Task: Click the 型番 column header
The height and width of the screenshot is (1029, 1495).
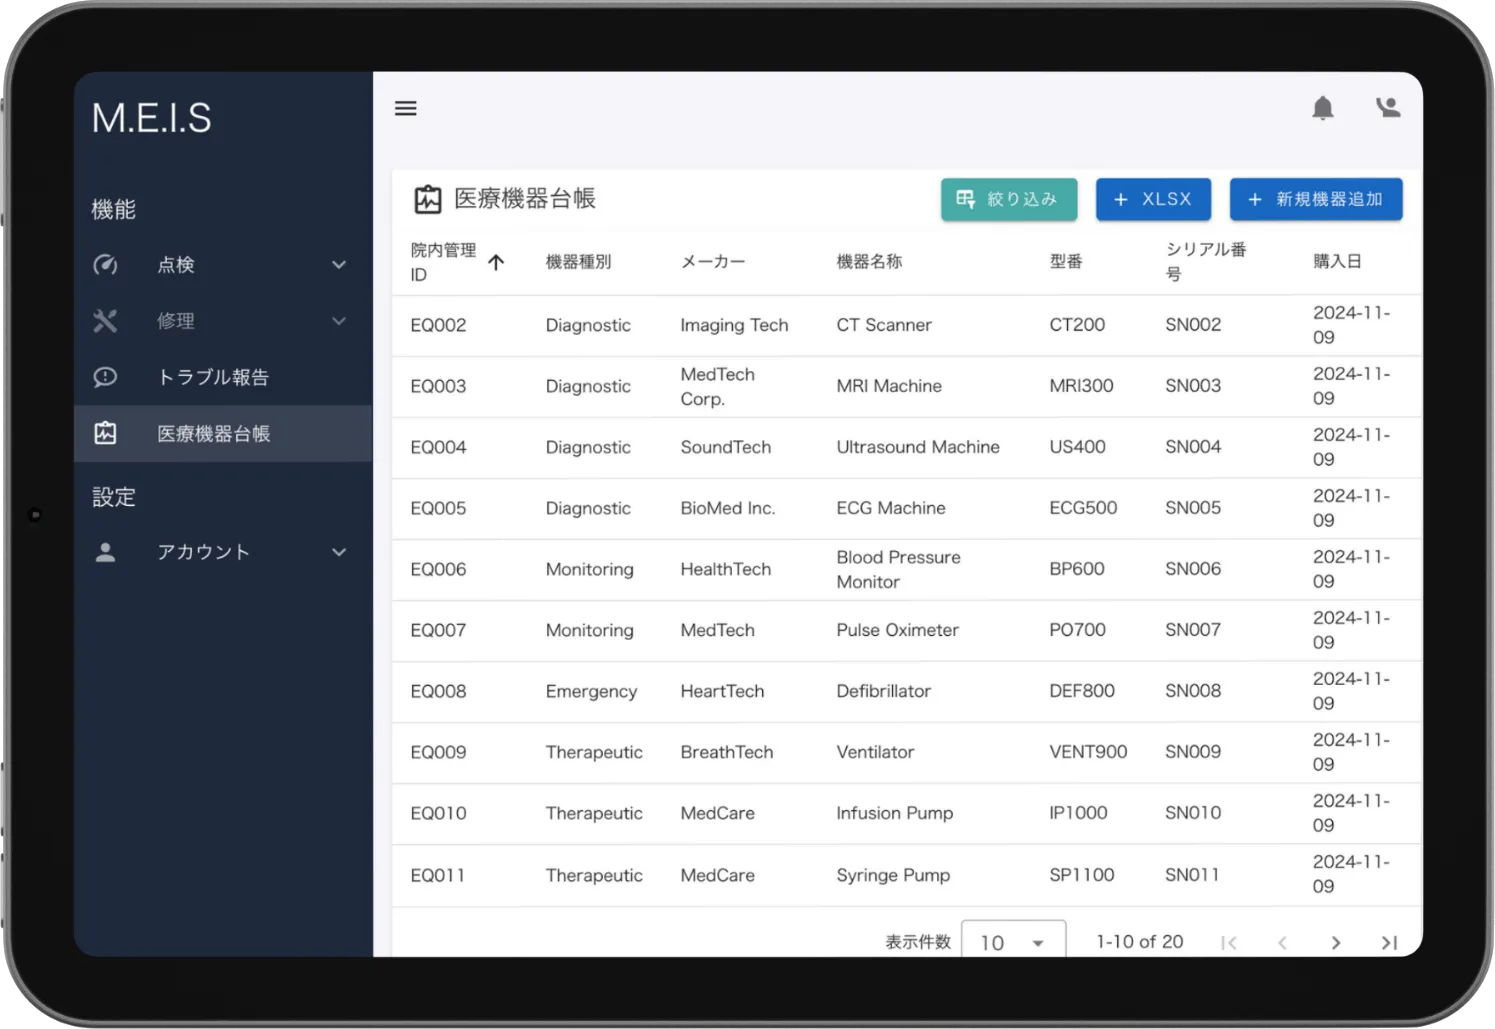Action: [x=1066, y=261]
